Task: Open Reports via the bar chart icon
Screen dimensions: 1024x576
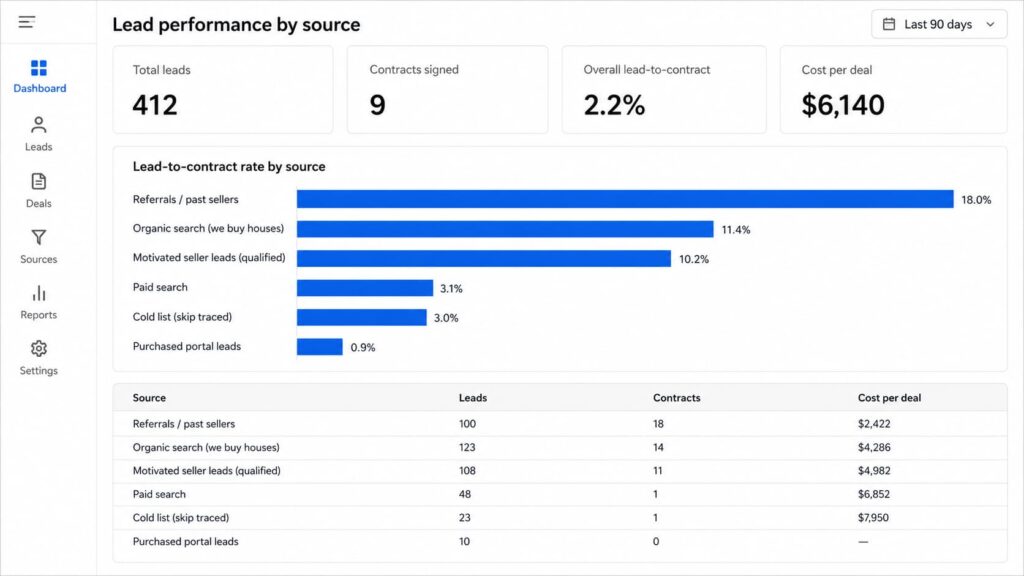Action: [x=39, y=293]
